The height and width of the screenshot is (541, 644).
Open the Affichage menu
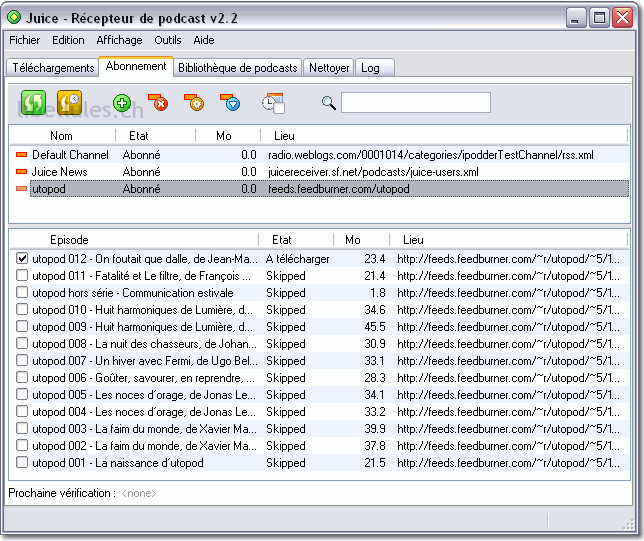[x=119, y=40]
